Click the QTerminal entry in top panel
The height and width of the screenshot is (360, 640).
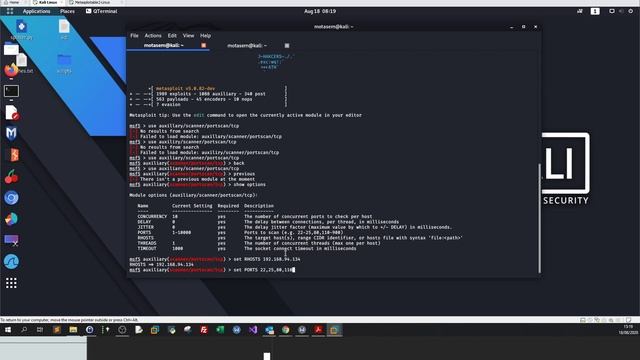102,11
